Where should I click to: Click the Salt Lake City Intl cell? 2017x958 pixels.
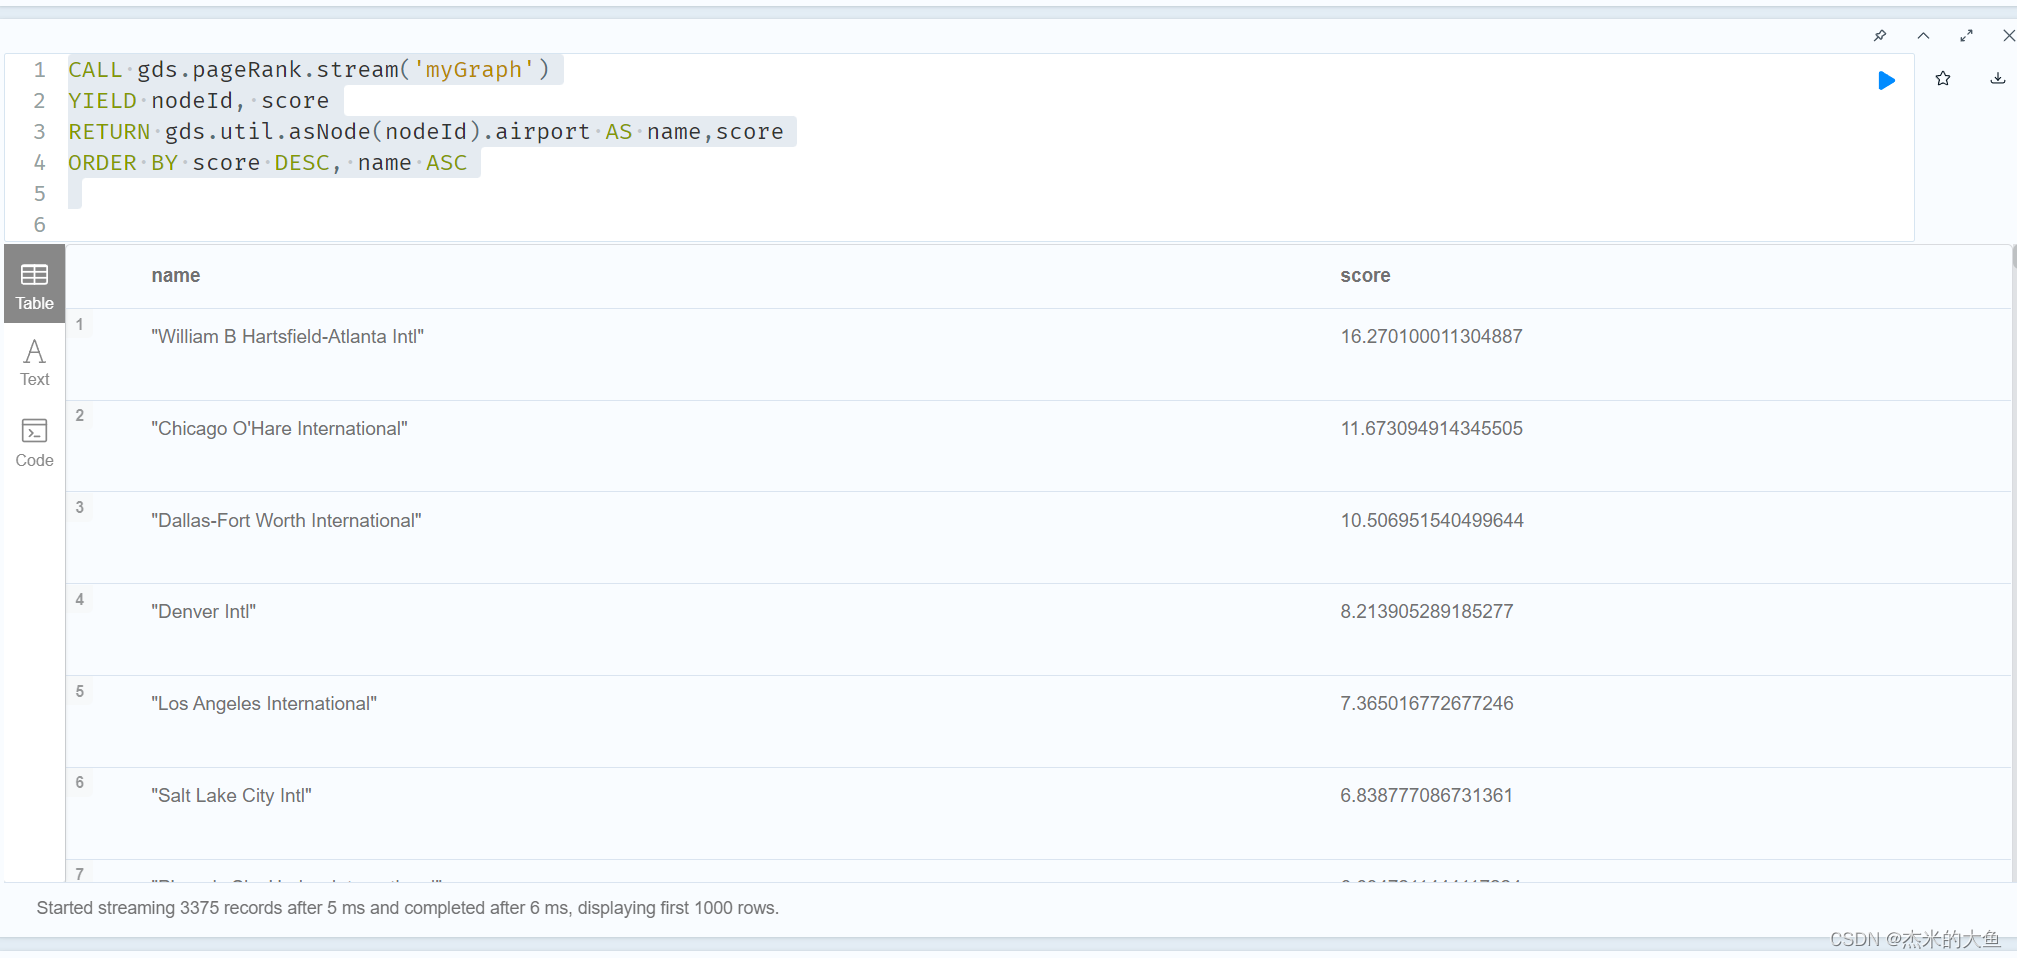(231, 795)
